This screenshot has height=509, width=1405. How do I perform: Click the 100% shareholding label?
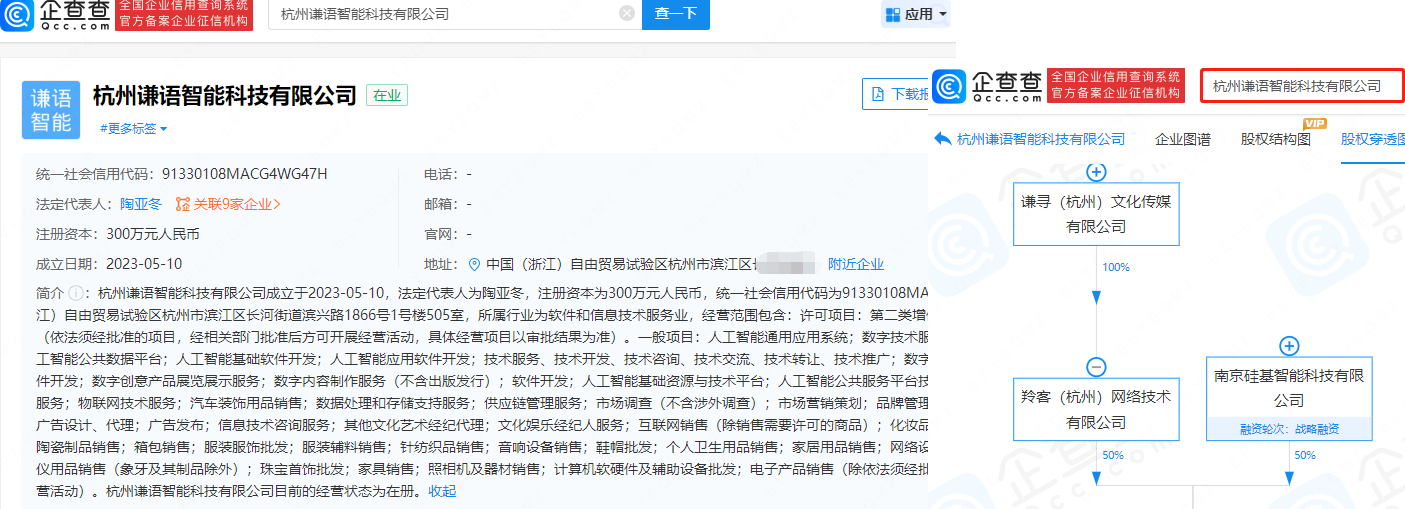[1116, 267]
